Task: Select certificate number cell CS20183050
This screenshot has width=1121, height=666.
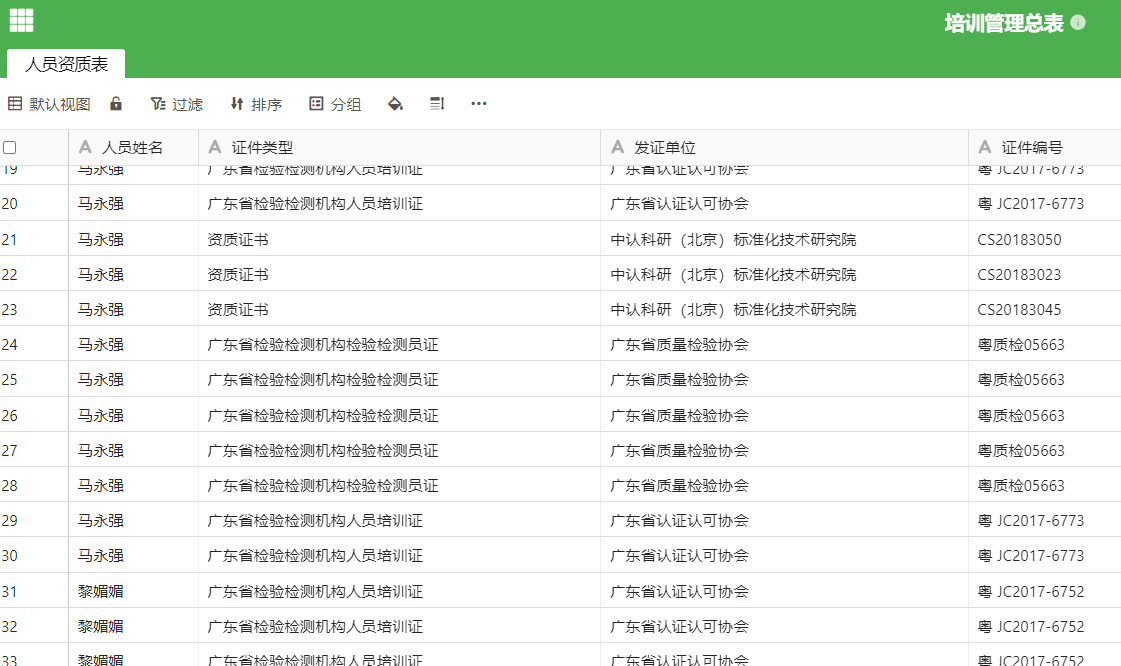Action: coord(1019,240)
